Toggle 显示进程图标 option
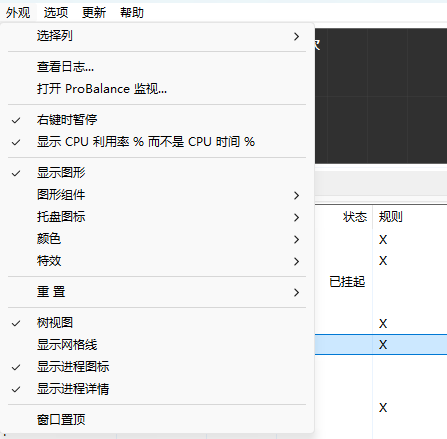Screen dimensions: 447x439 pyautogui.click(x=157, y=367)
